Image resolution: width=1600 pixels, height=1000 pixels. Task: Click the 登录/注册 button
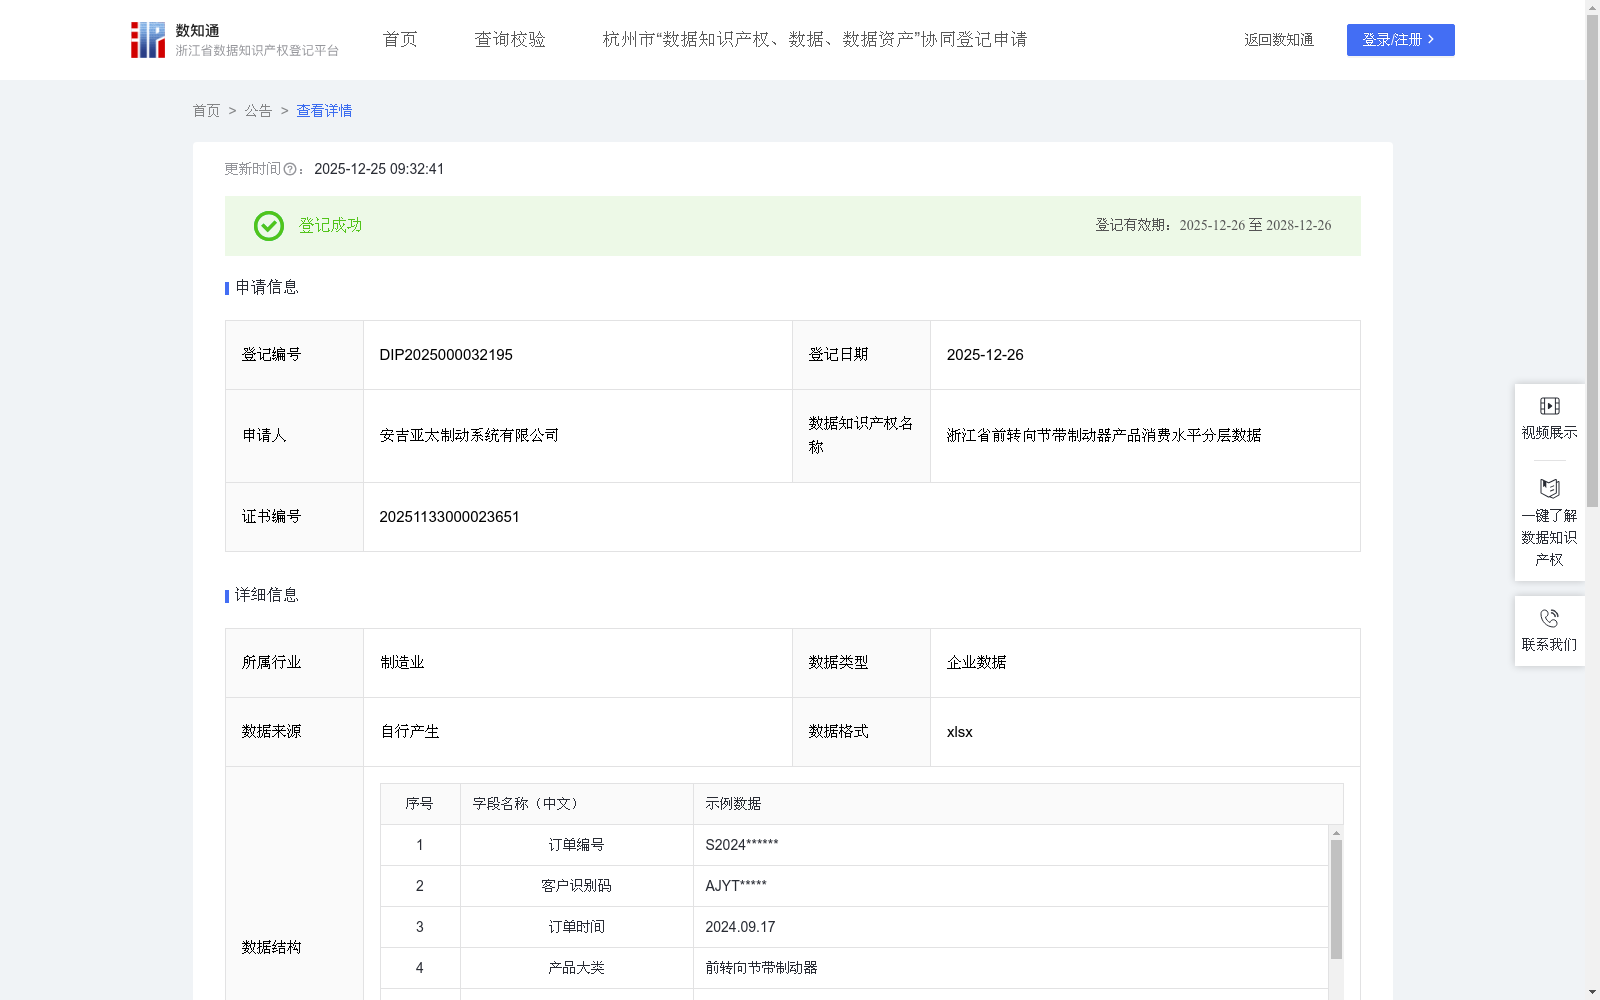(x=1400, y=40)
